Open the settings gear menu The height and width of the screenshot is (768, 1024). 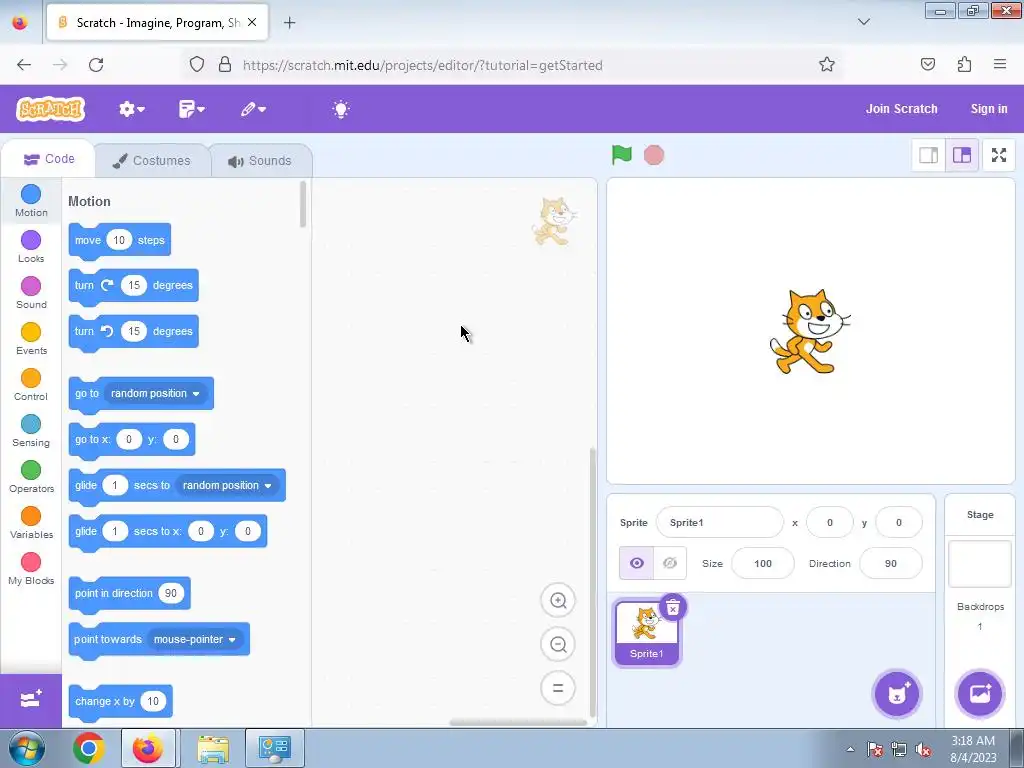tap(131, 109)
